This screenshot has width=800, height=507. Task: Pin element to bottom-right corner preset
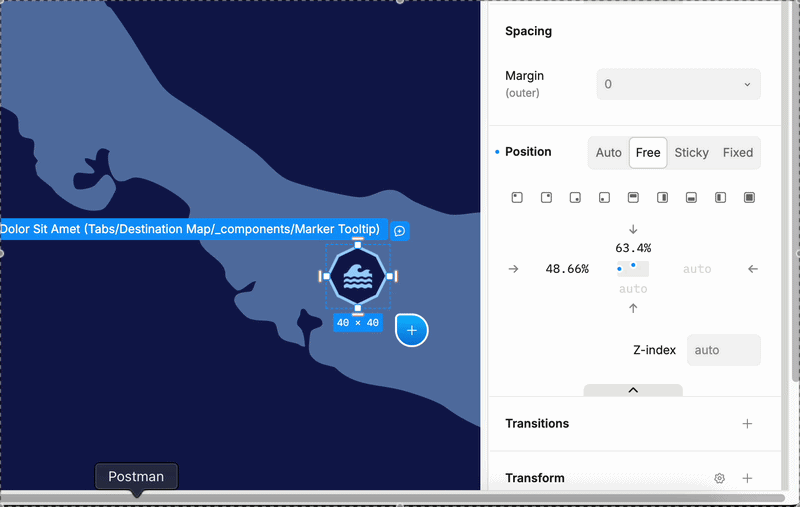click(575, 197)
